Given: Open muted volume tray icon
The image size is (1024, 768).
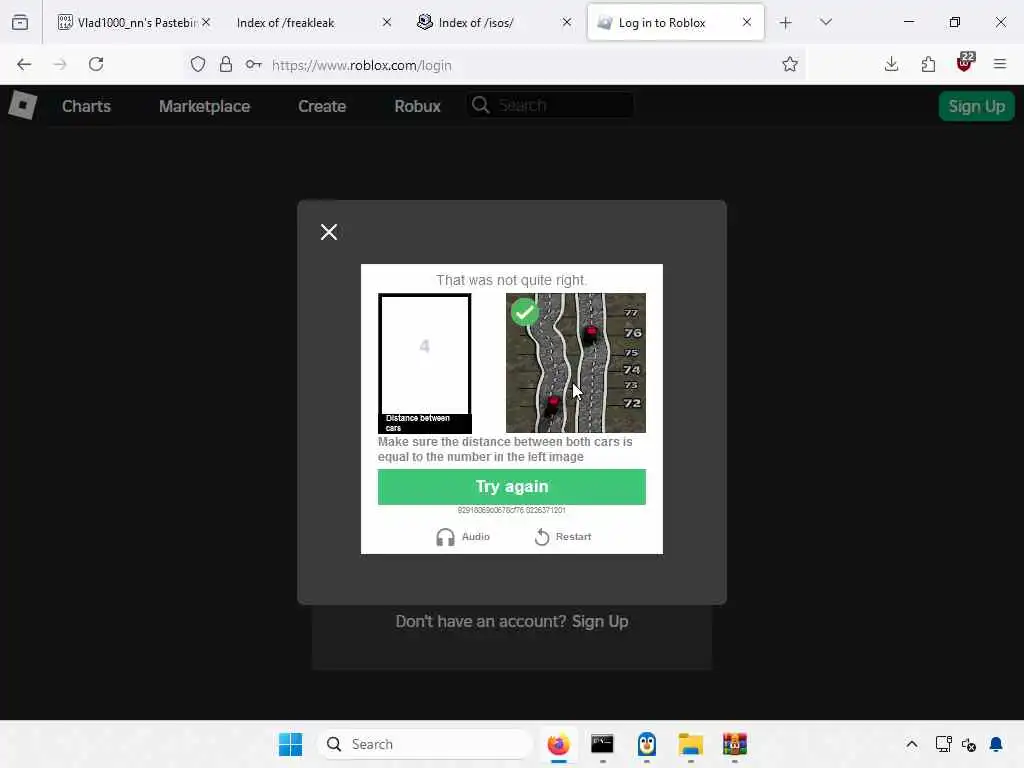Looking at the screenshot, I should click(x=969, y=744).
